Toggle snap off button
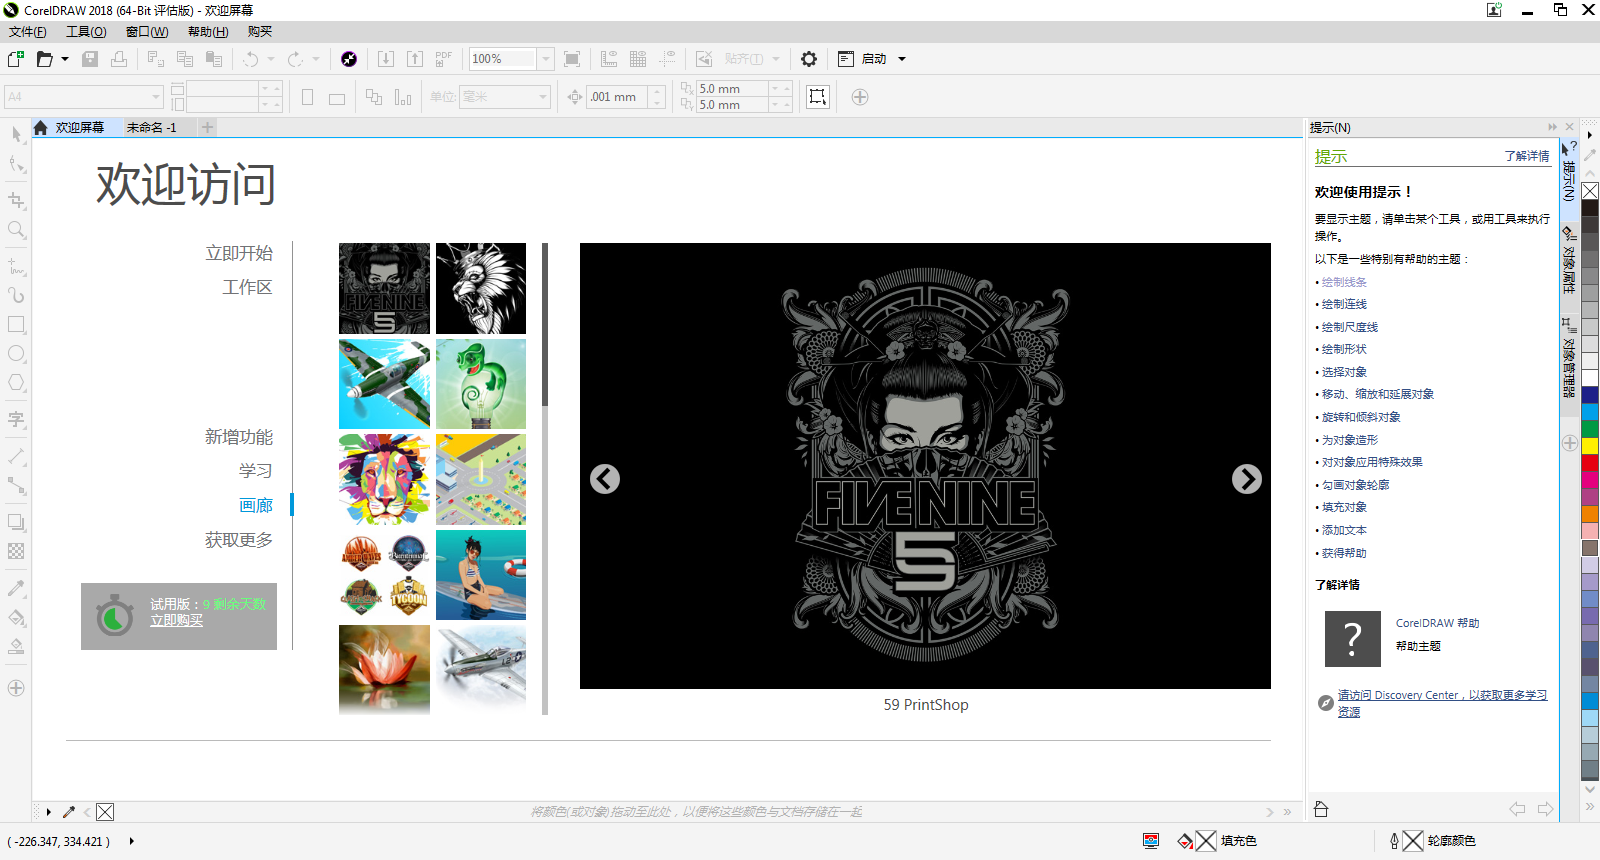Screen dimensions: 1600x860 [704, 59]
